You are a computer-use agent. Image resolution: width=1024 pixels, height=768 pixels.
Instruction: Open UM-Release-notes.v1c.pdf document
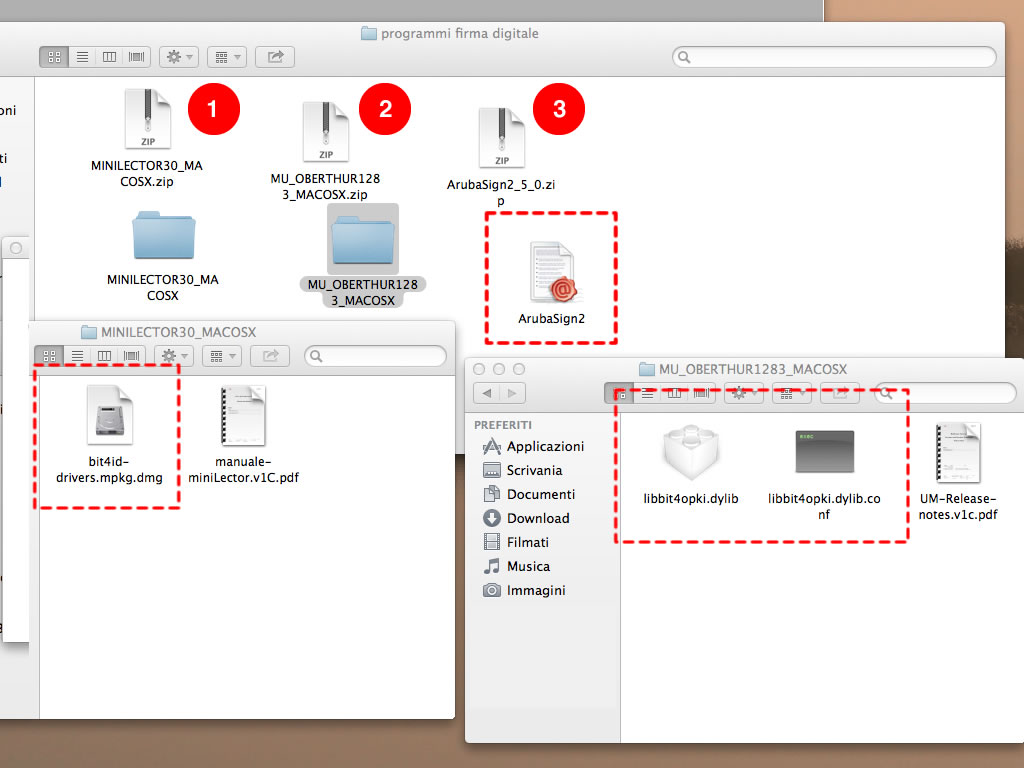click(958, 452)
